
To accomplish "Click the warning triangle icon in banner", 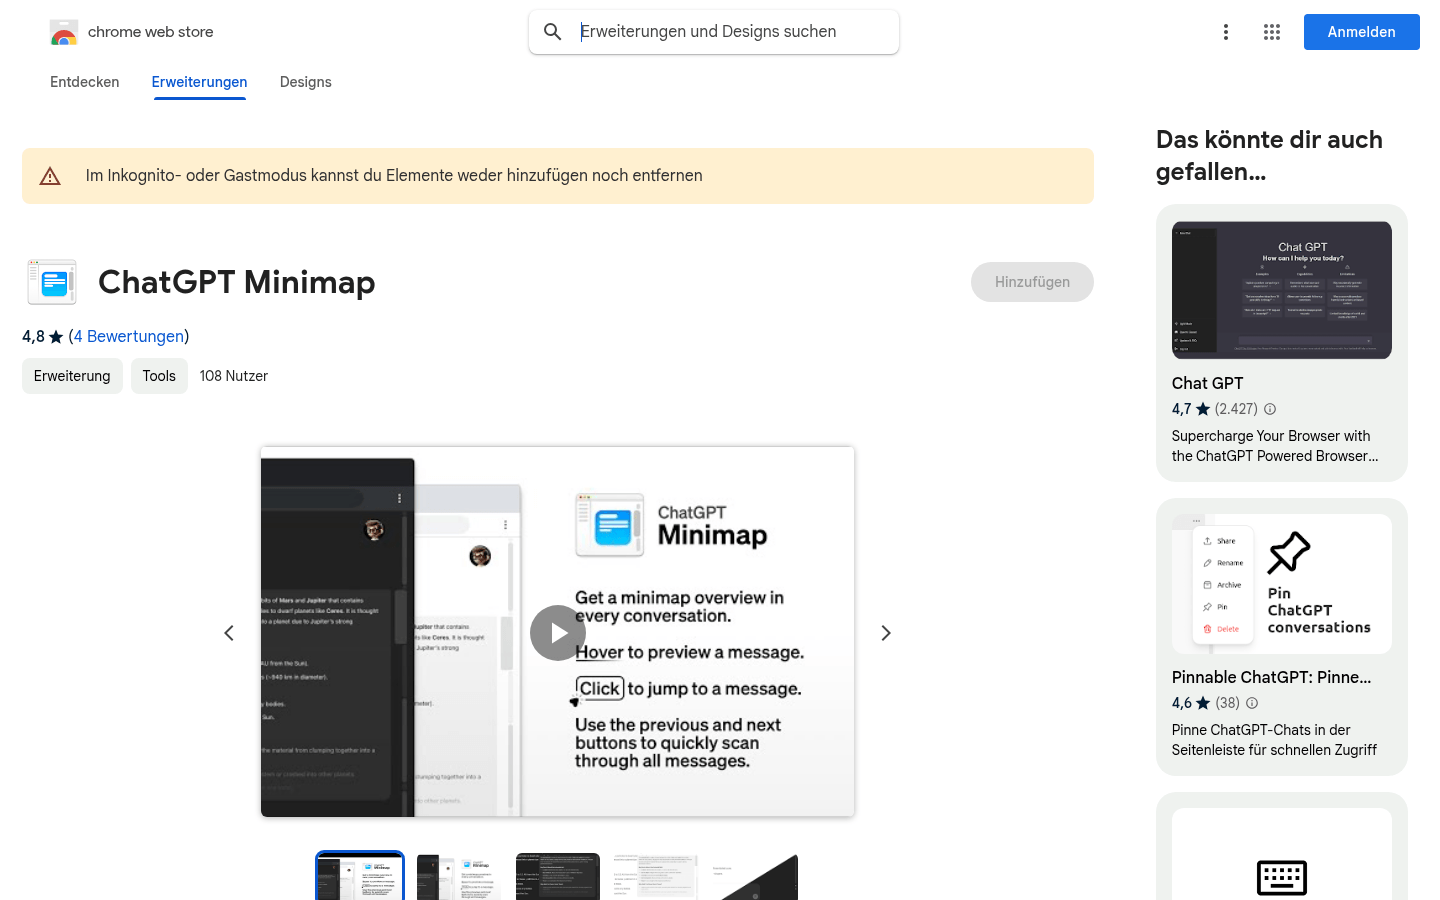I will click(50, 177).
